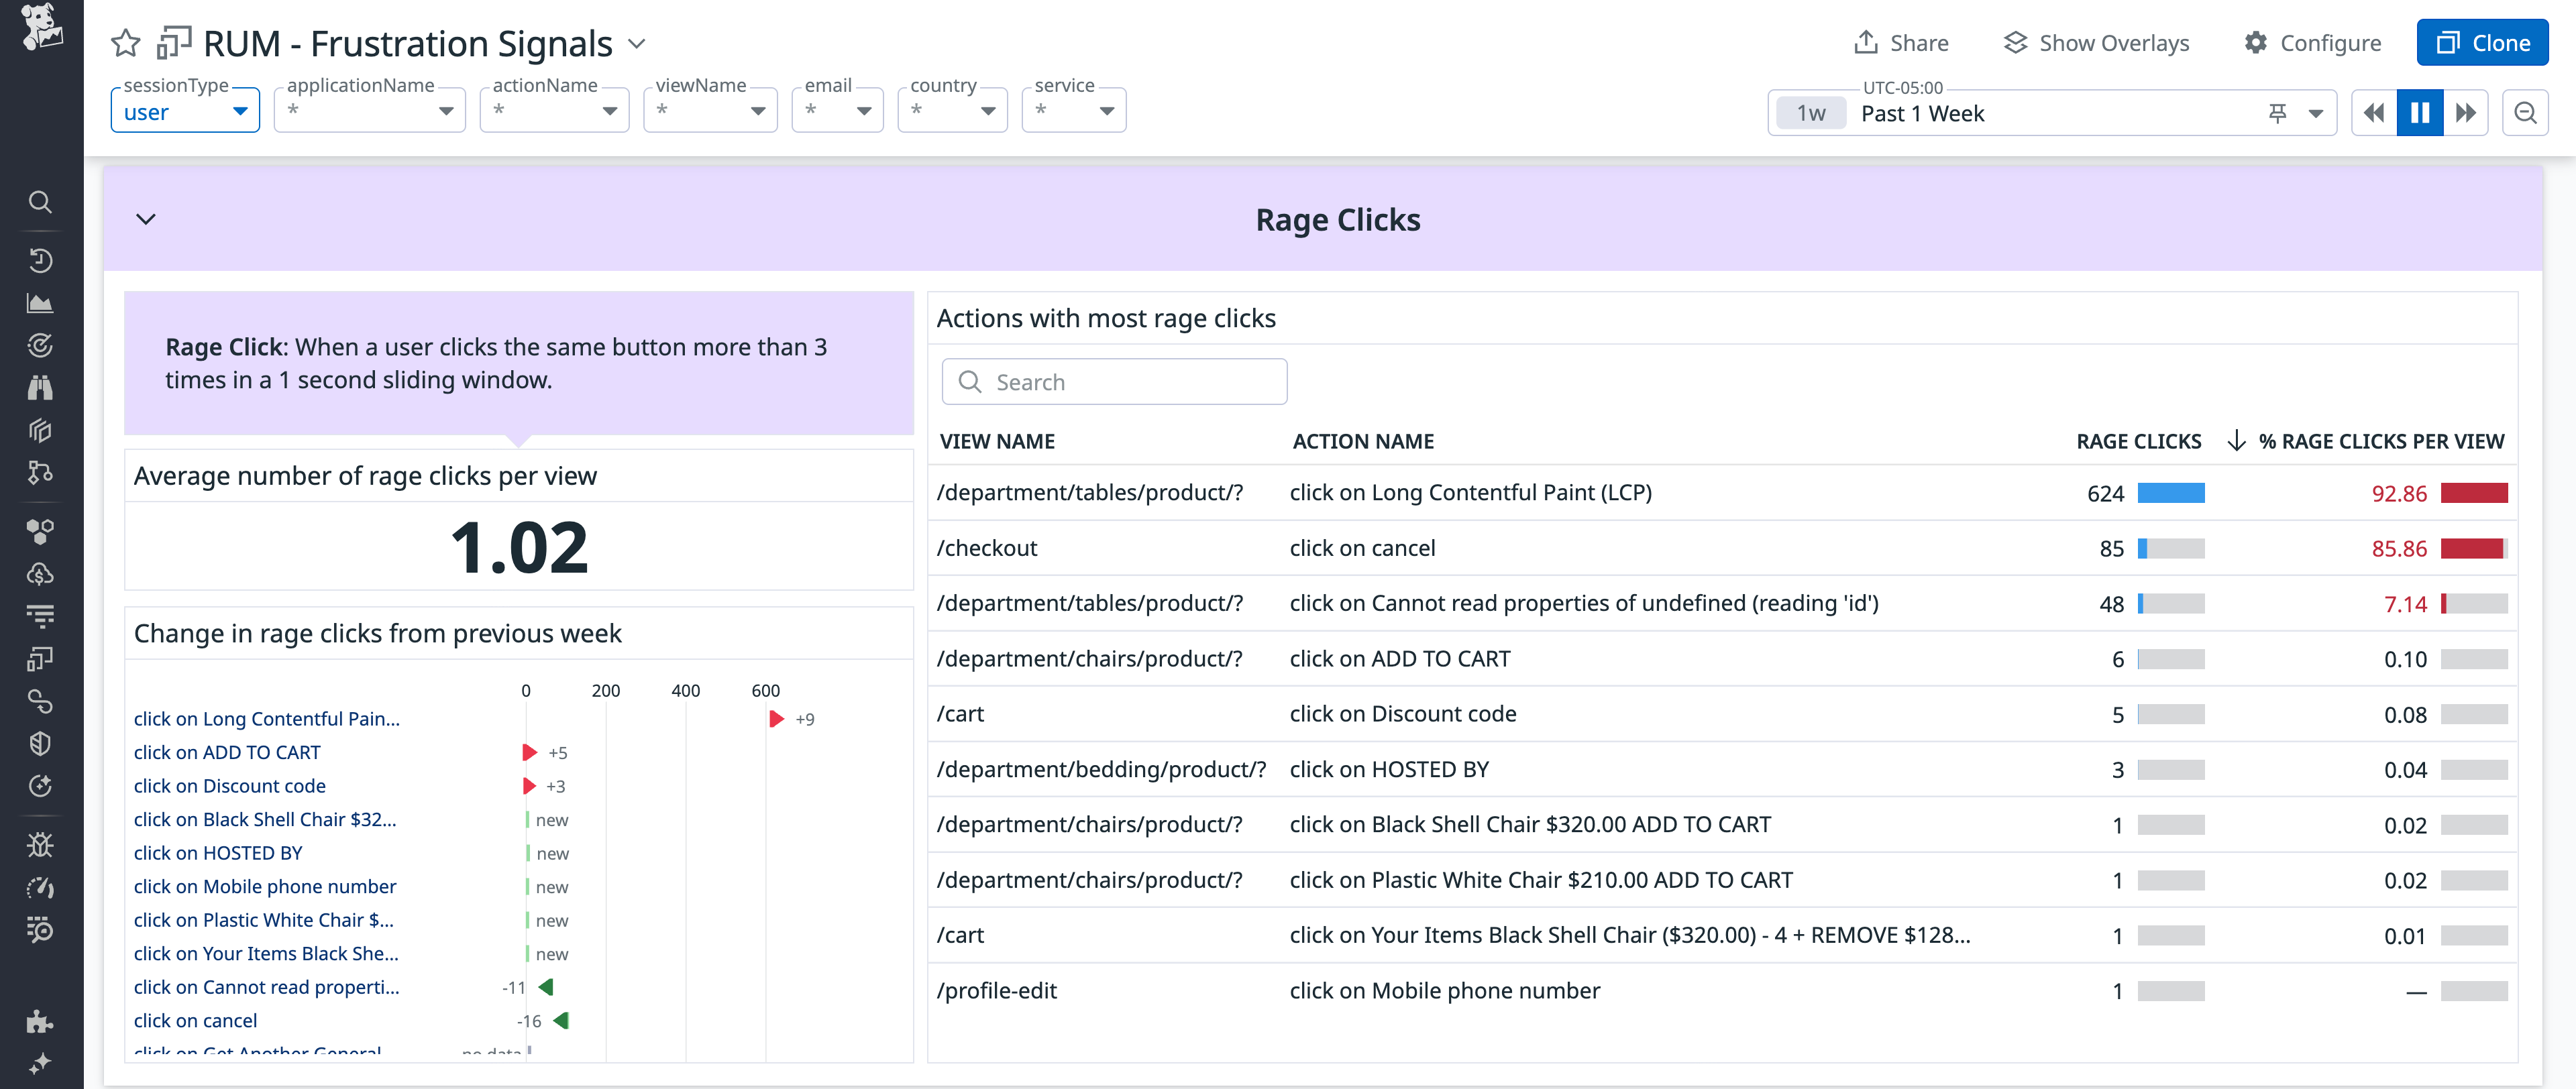Favorite the dashboard via the star icon
The height and width of the screenshot is (1089, 2576).
pyautogui.click(x=126, y=43)
